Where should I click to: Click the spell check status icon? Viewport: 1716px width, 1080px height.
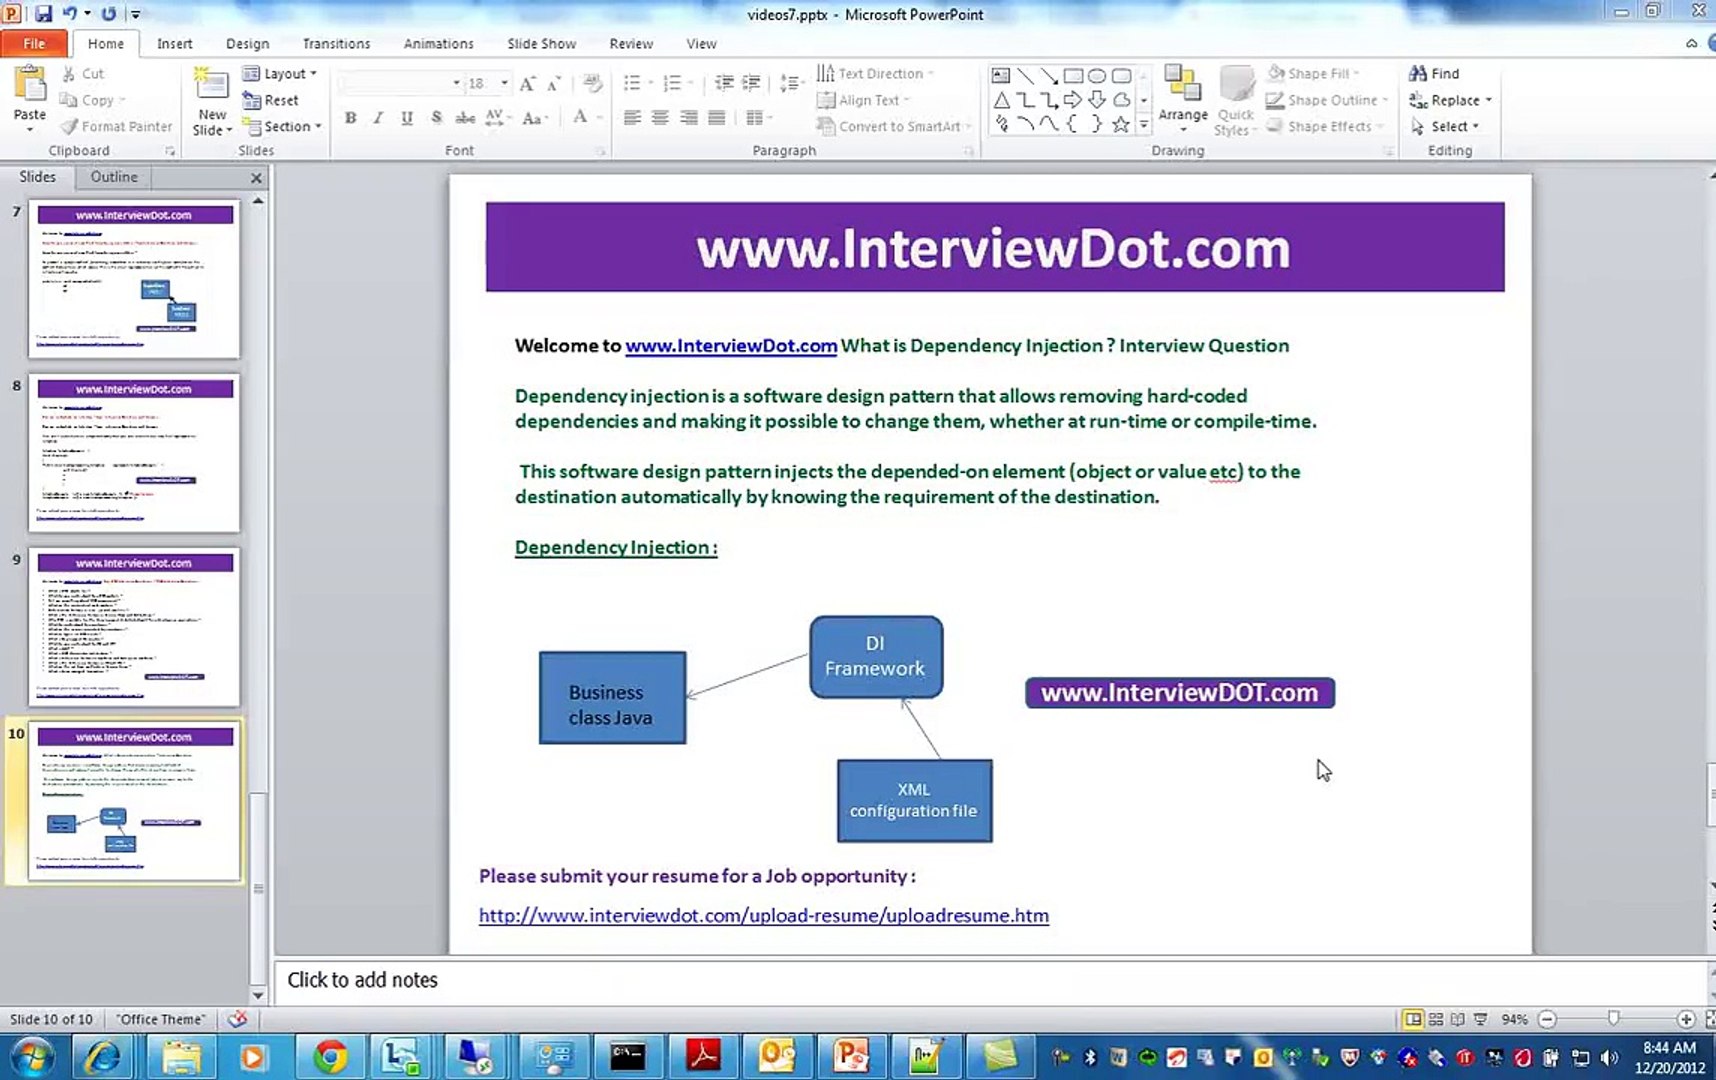[237, 1019]
